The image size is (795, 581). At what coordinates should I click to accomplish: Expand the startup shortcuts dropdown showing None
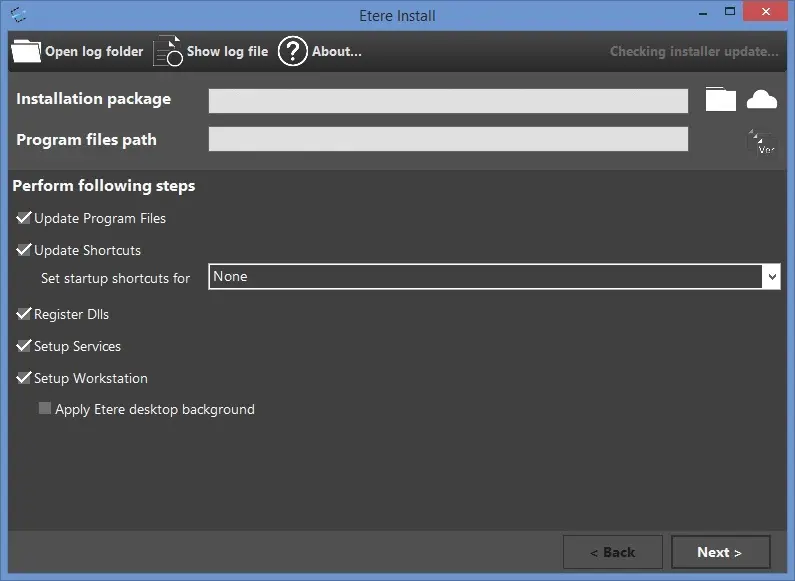coord(770,277)
